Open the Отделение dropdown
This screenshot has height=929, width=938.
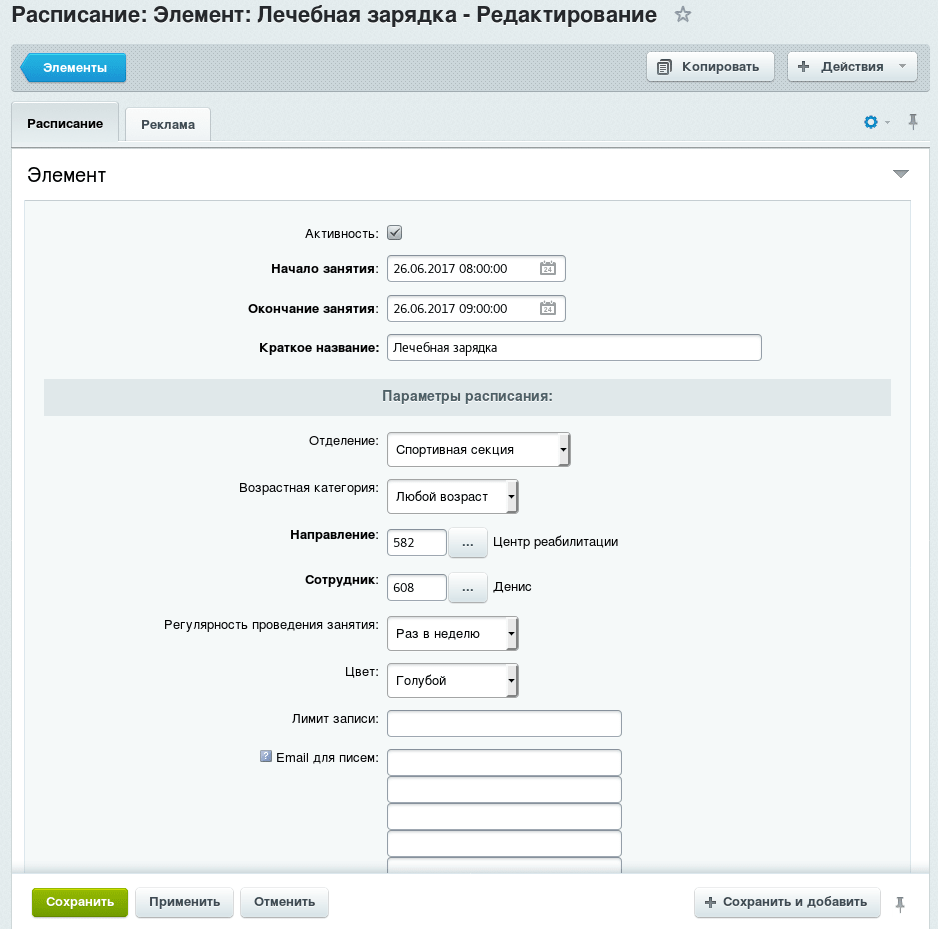(479, 450)
